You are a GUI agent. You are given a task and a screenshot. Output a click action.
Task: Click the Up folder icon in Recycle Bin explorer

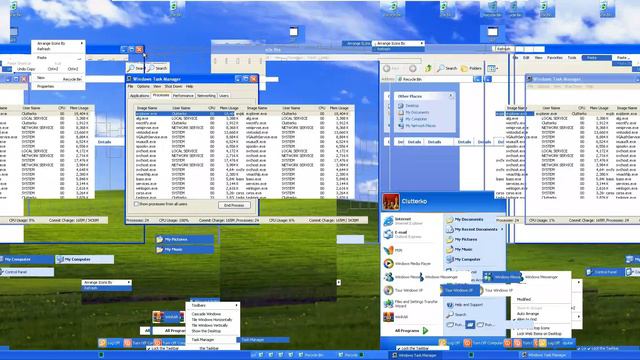(x=428, y=68)
